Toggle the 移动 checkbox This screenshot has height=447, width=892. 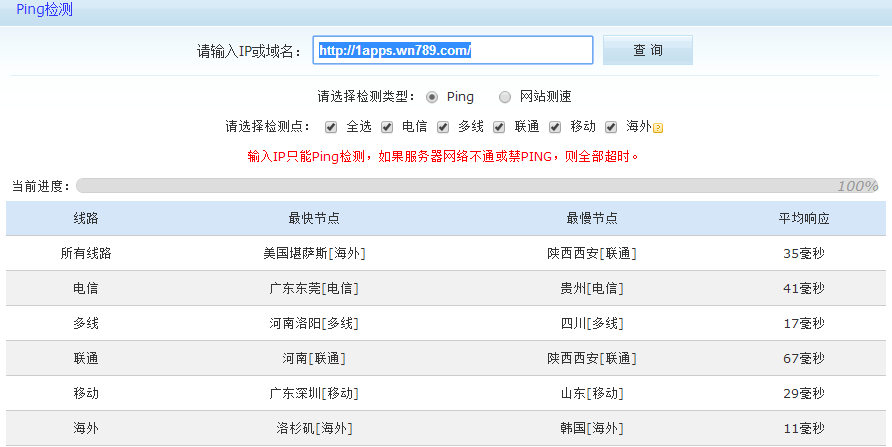pyautogui.click(x=555, y=127)
